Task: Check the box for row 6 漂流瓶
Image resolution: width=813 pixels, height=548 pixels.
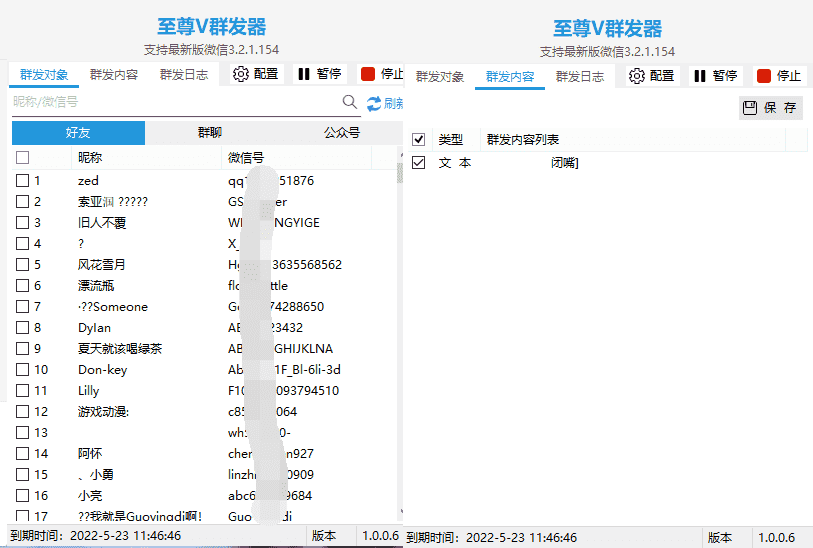Action: [22, 286]
